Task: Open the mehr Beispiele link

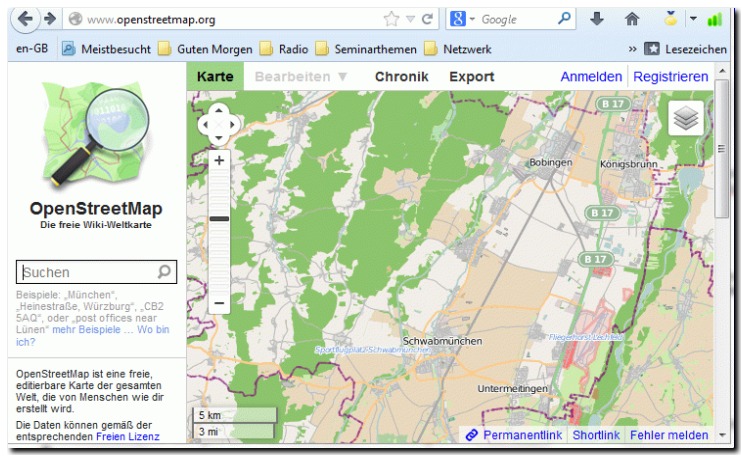Action: point(92,330)
